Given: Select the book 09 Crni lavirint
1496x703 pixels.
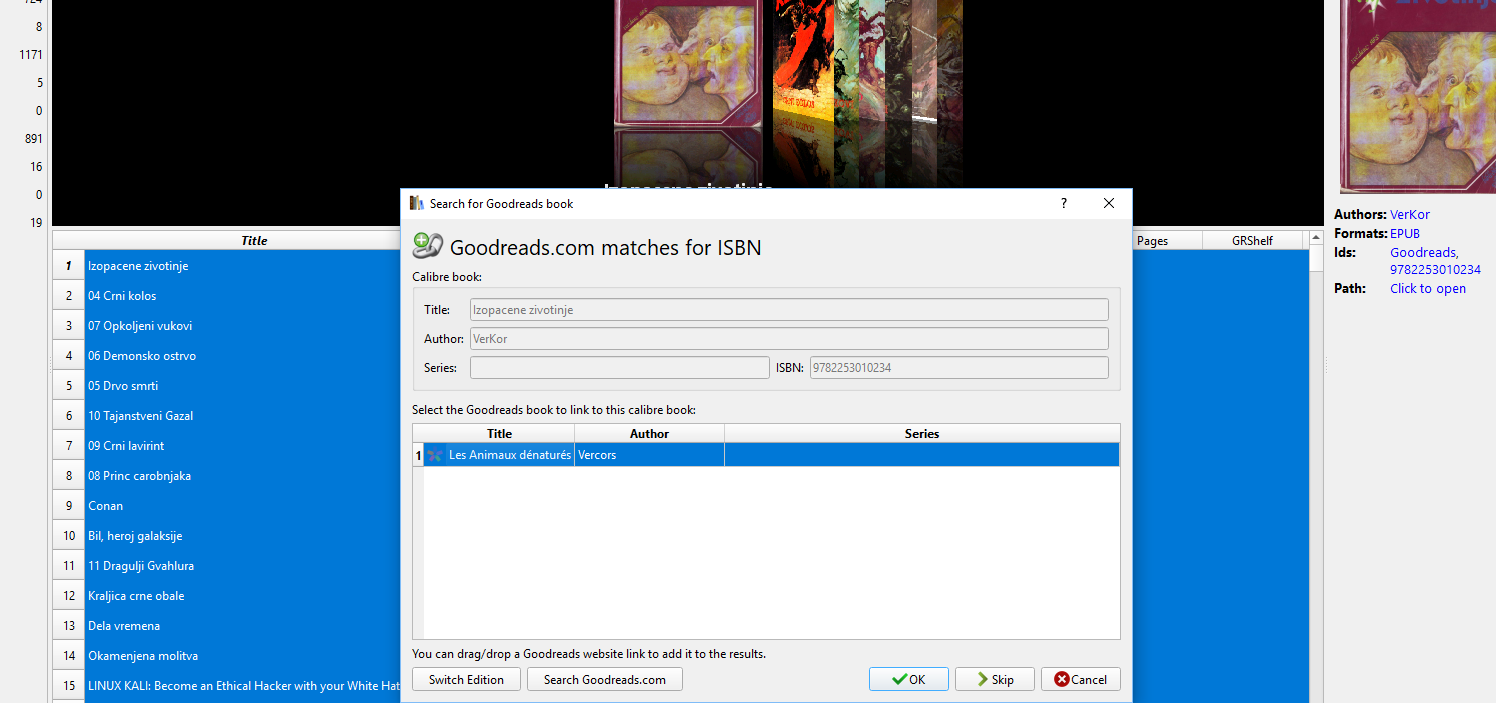Looking at the screenshot, I should [126, 446].
